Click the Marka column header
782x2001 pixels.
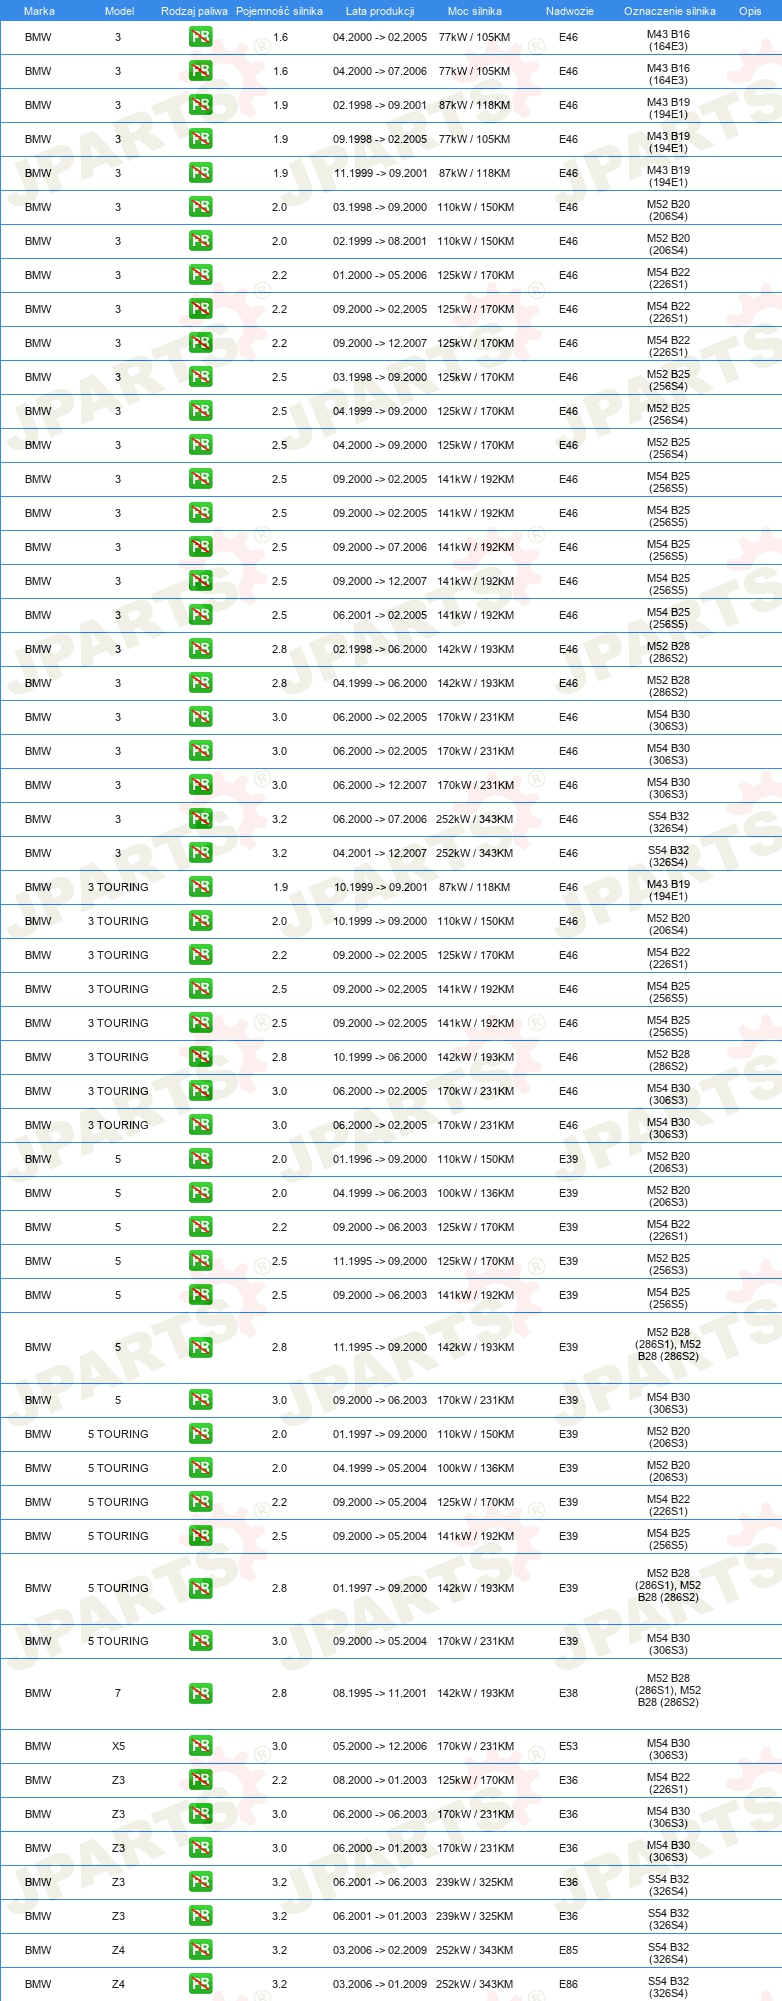pyautogui.click(x=39, y=11)
